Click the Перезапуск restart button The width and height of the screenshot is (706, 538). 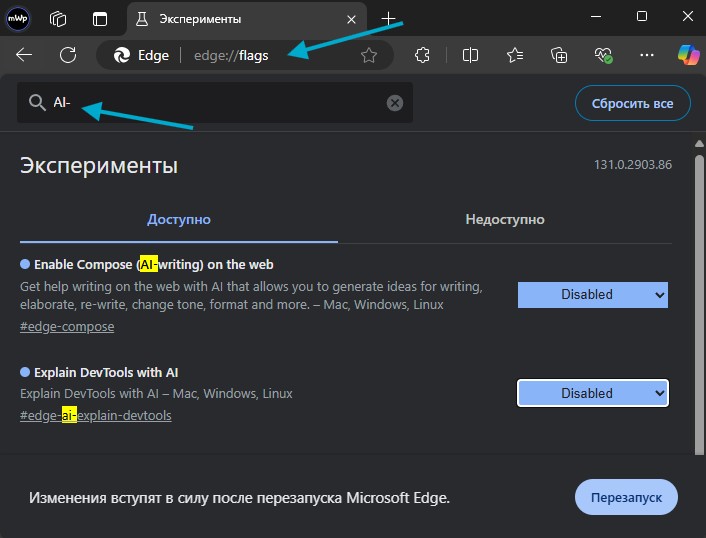(x=626, y=497)
